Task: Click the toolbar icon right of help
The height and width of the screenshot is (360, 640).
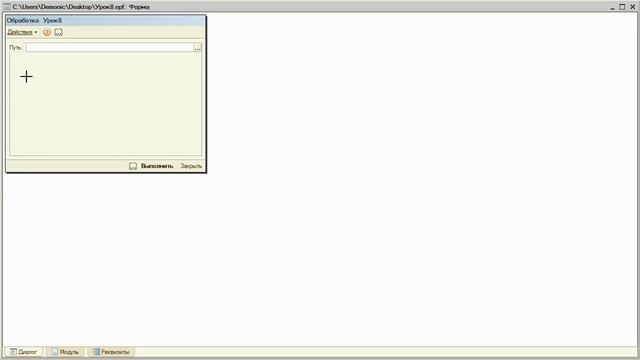Action: click(x=58, y=32)
